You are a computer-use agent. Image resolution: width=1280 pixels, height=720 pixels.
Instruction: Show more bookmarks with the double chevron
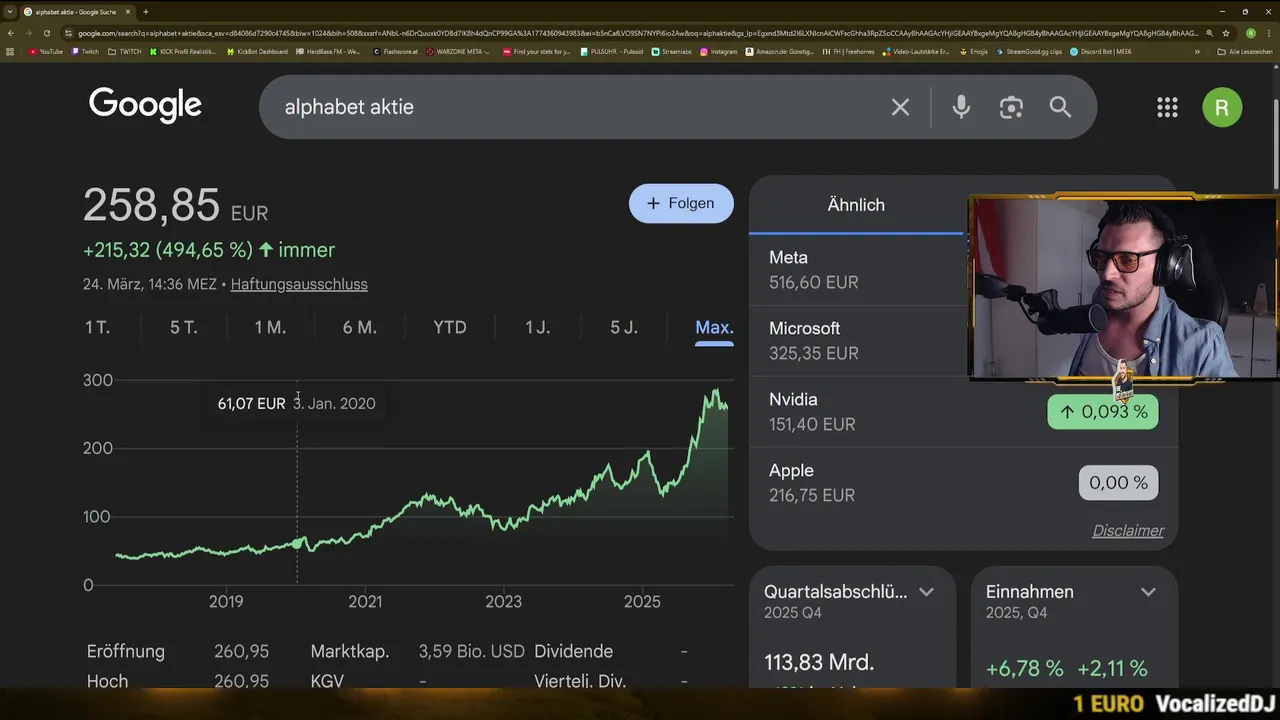(1197, 51)
